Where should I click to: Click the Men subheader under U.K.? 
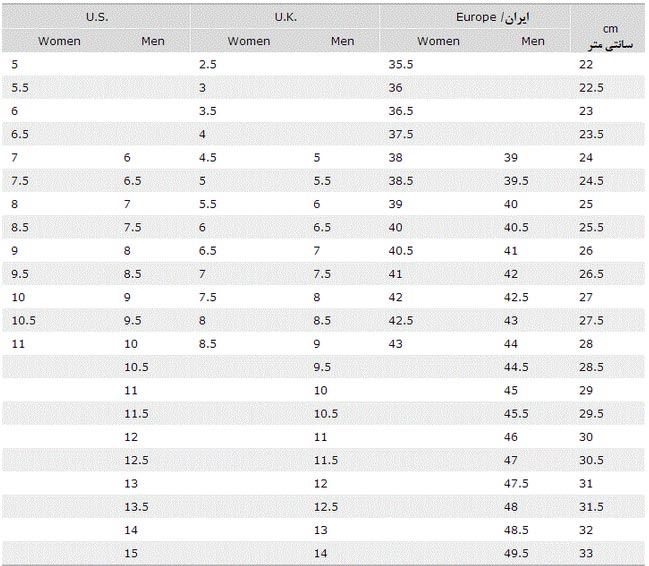pyautogui.click(x=342, y=41)
